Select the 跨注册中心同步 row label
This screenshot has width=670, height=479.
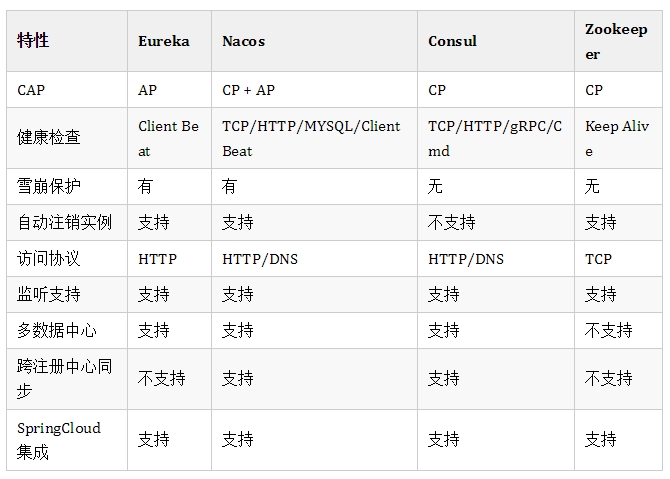[x=65, y=378]
